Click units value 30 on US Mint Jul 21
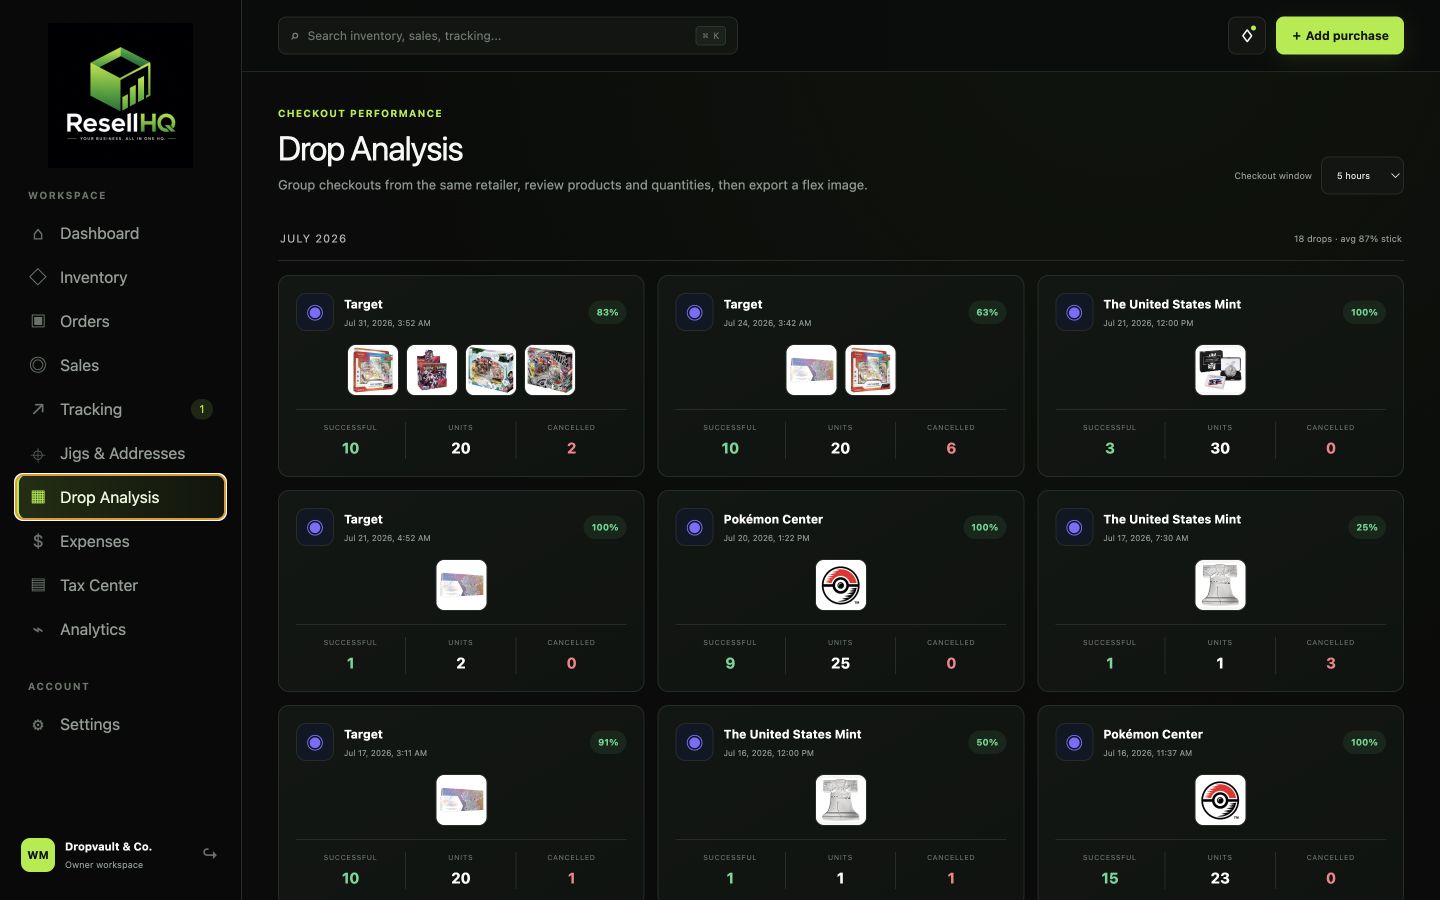 coord(1220,448)
